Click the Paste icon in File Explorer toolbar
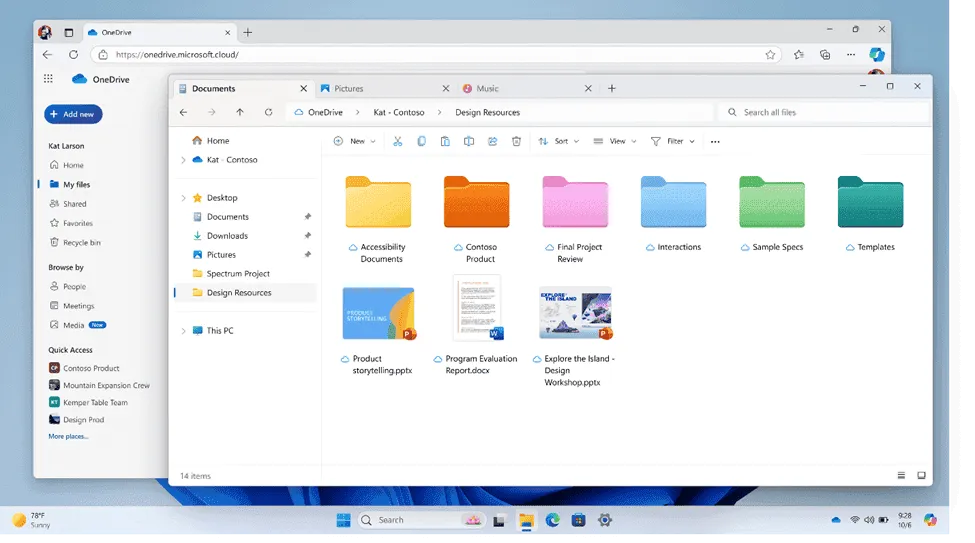975x543 pixels. pos(445,141)
